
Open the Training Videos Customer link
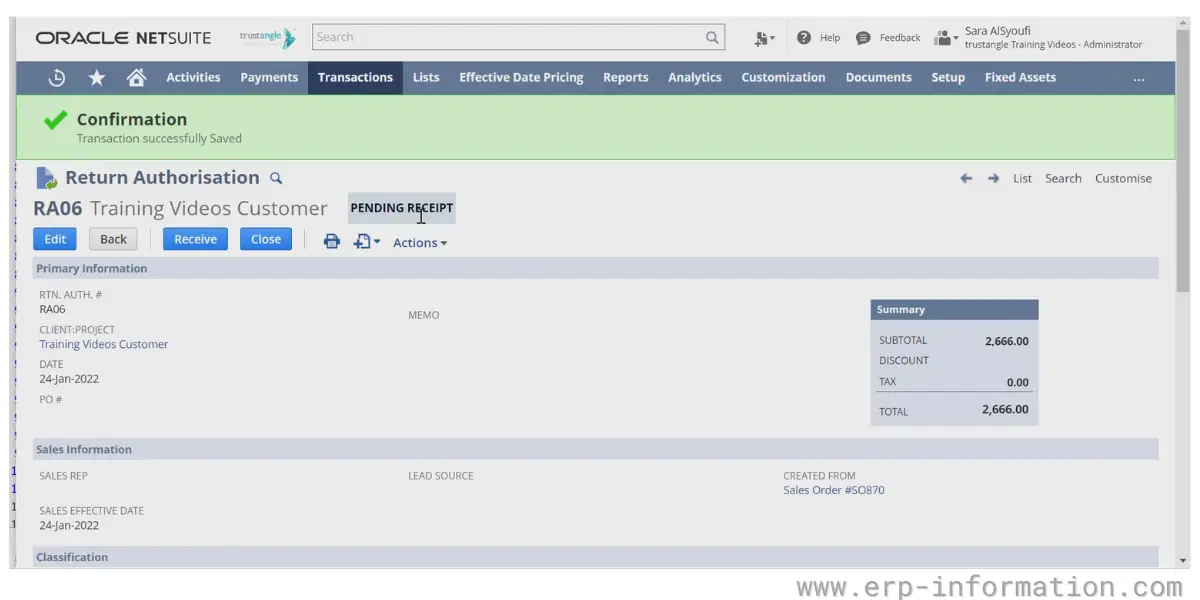pyautogui.click(x=104, y=344)
